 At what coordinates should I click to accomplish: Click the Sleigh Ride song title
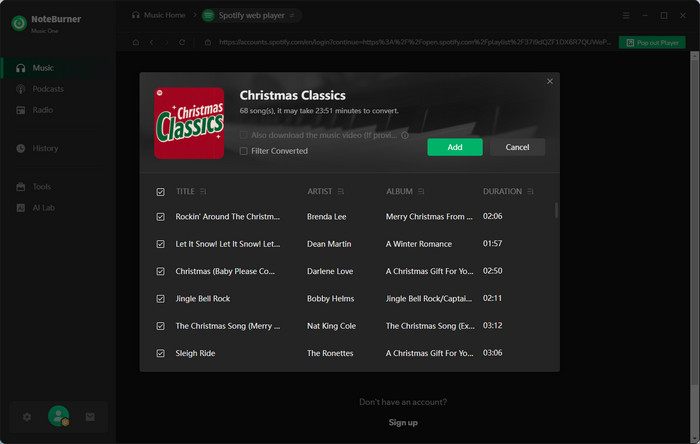pyautogui.click(x=195, y=353)
